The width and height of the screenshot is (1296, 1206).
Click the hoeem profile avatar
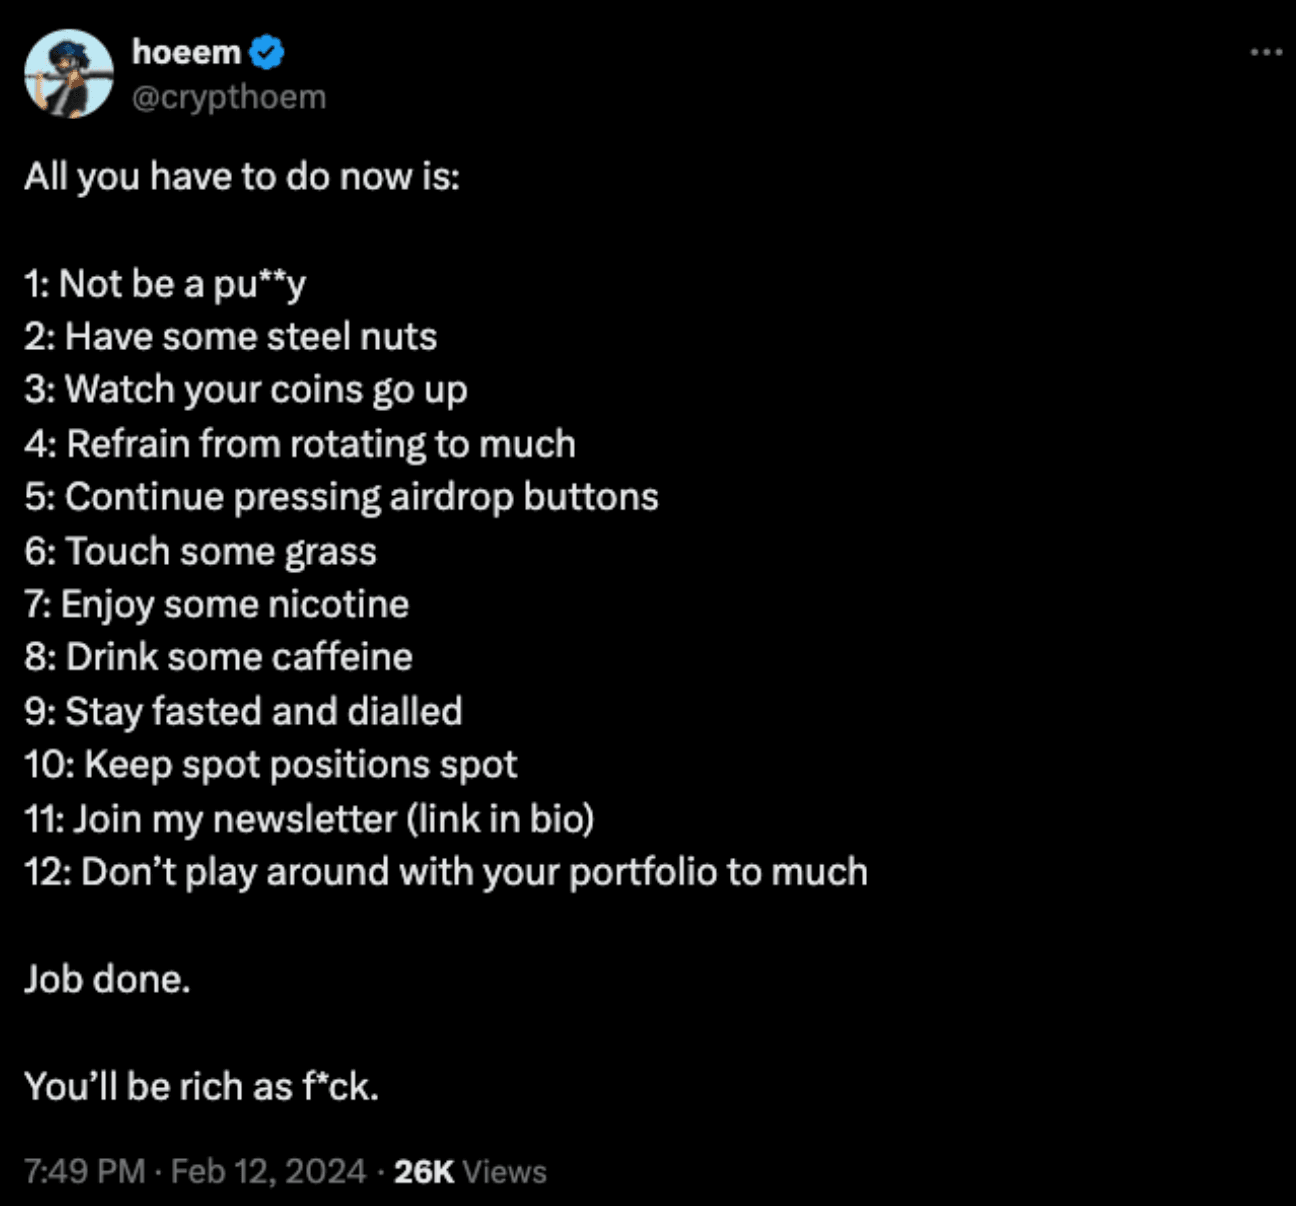69,74
